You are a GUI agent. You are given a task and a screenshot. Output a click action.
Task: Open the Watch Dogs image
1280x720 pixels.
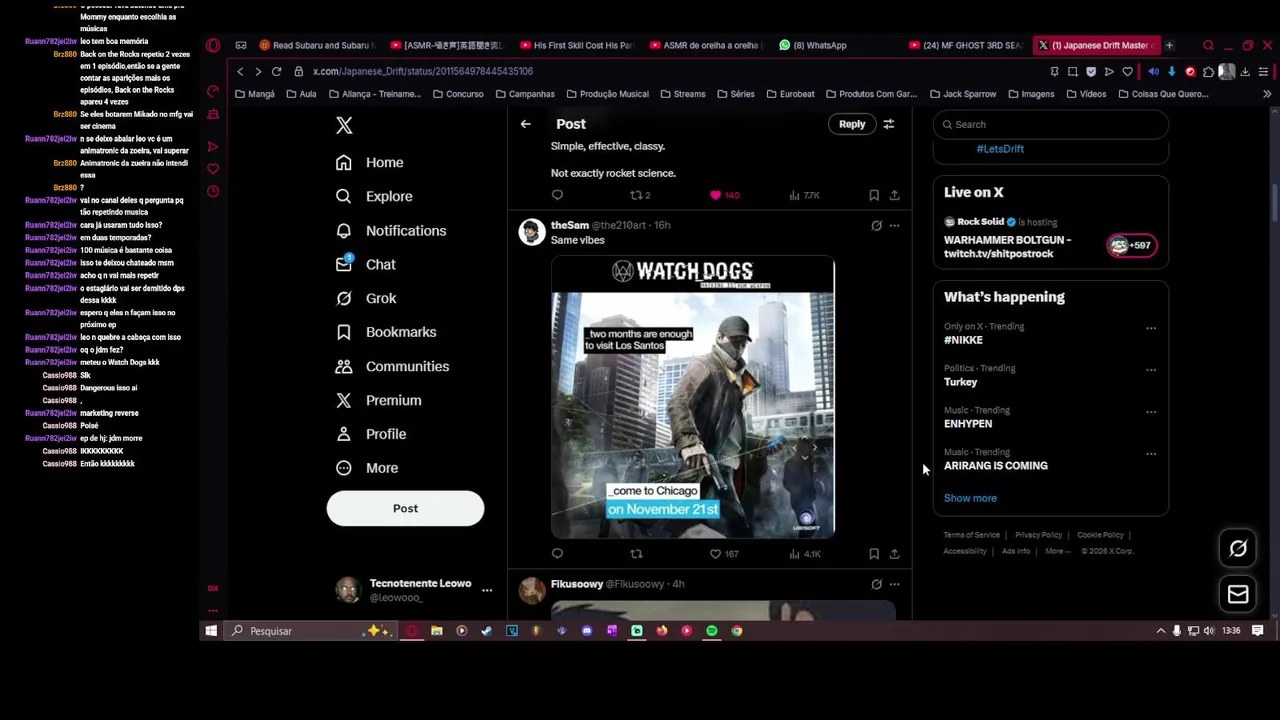[x=692, y=398]
